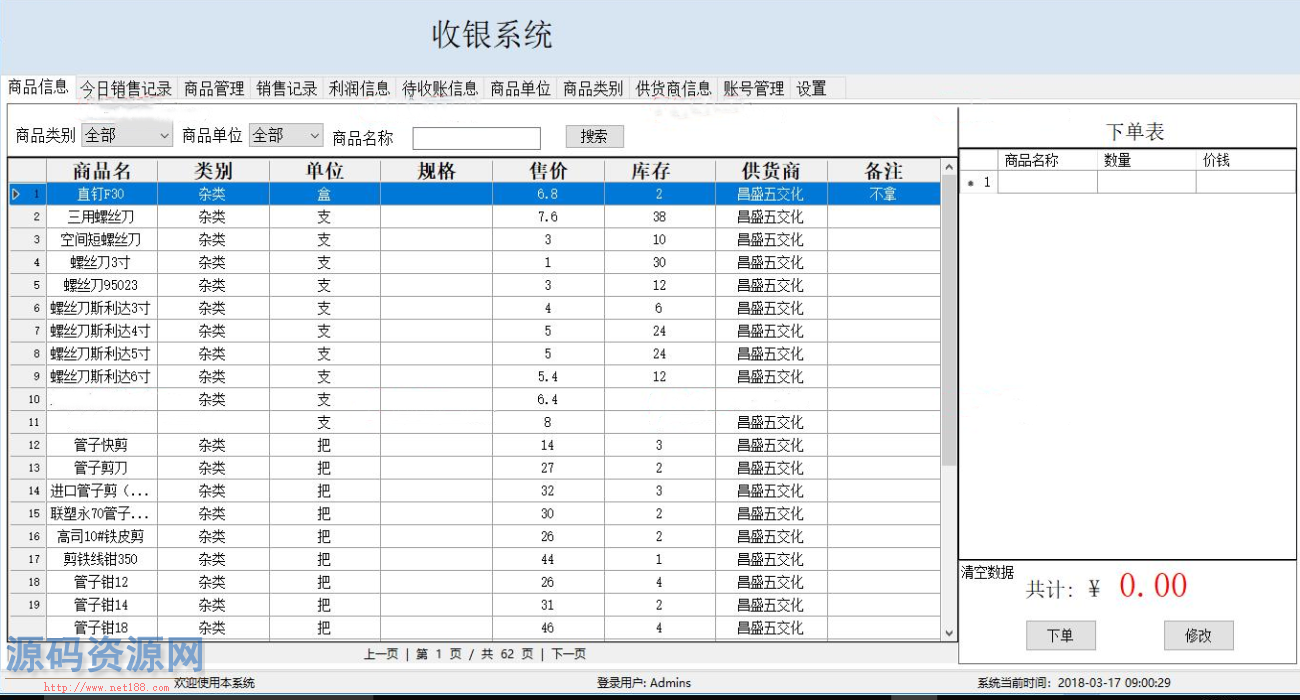Click the 库存 column header
The image size is (1300, 700).
[x=660, y=171]
